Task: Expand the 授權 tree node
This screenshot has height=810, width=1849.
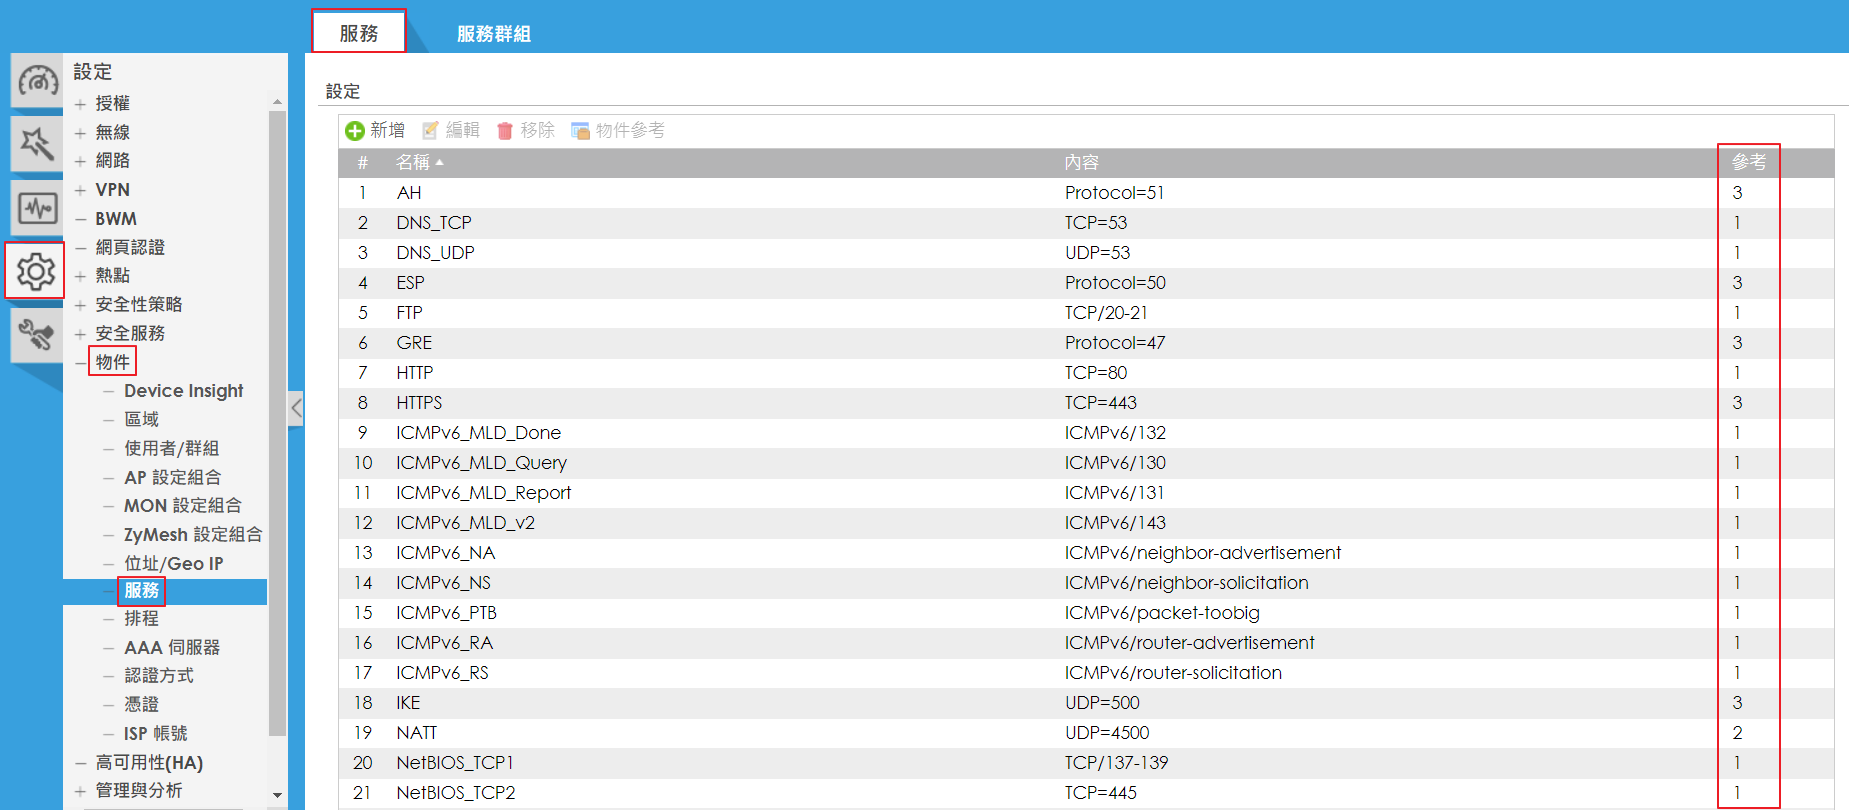Action: tap(80, 104)
